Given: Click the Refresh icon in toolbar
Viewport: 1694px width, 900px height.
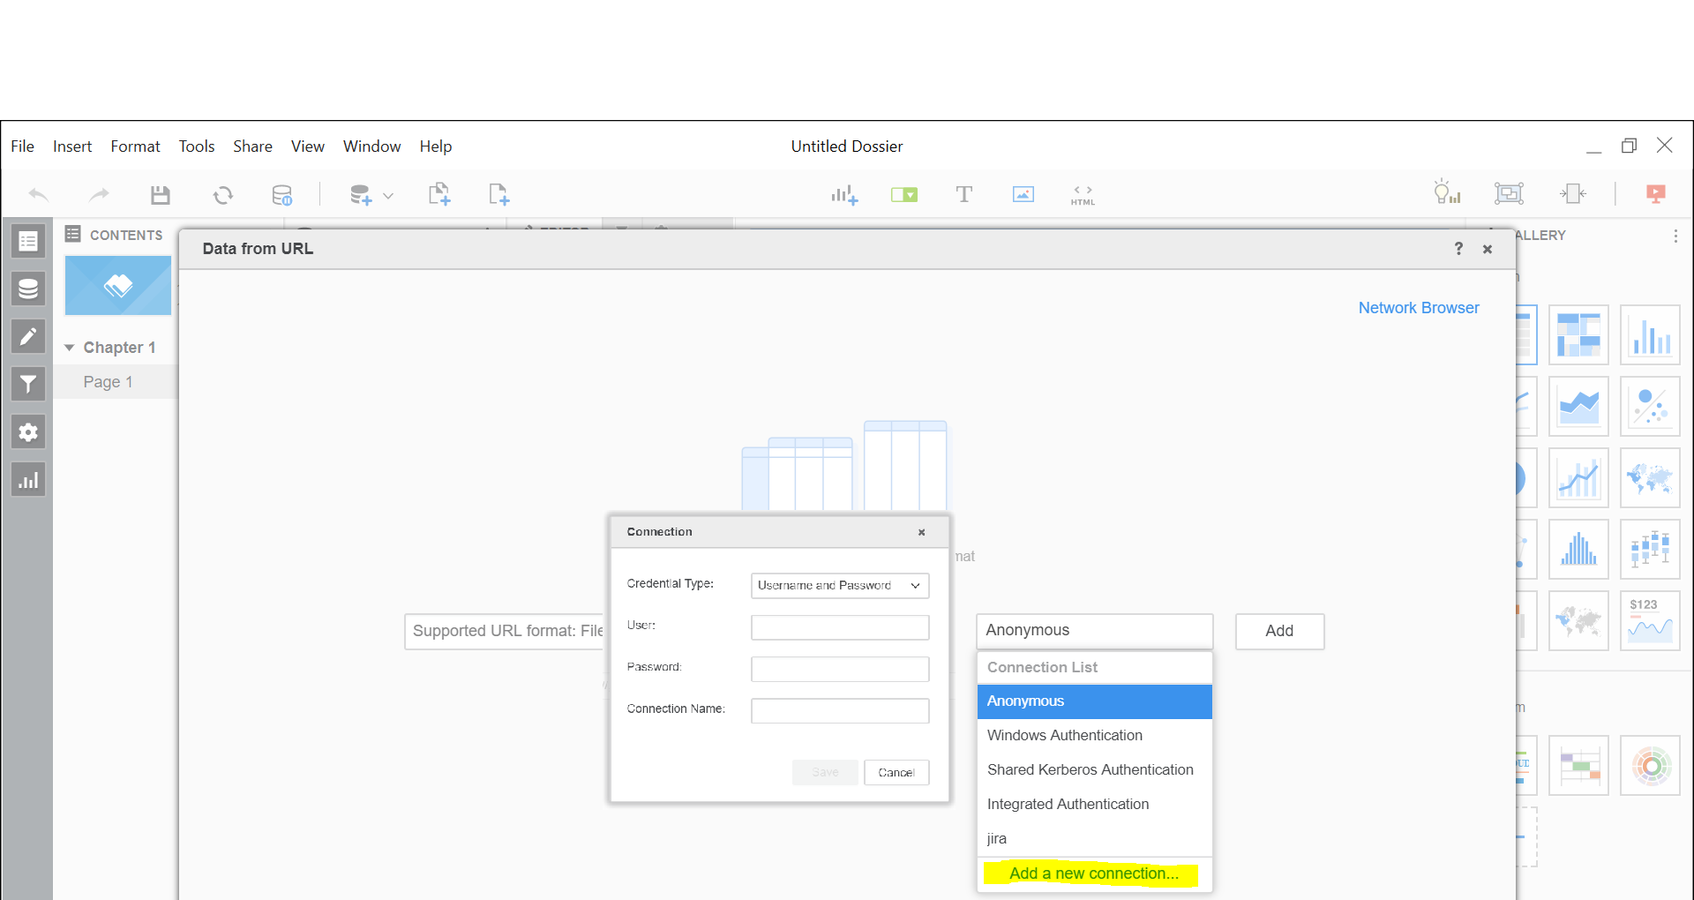Looking at the screenshot, I should (x=223, y=194).
